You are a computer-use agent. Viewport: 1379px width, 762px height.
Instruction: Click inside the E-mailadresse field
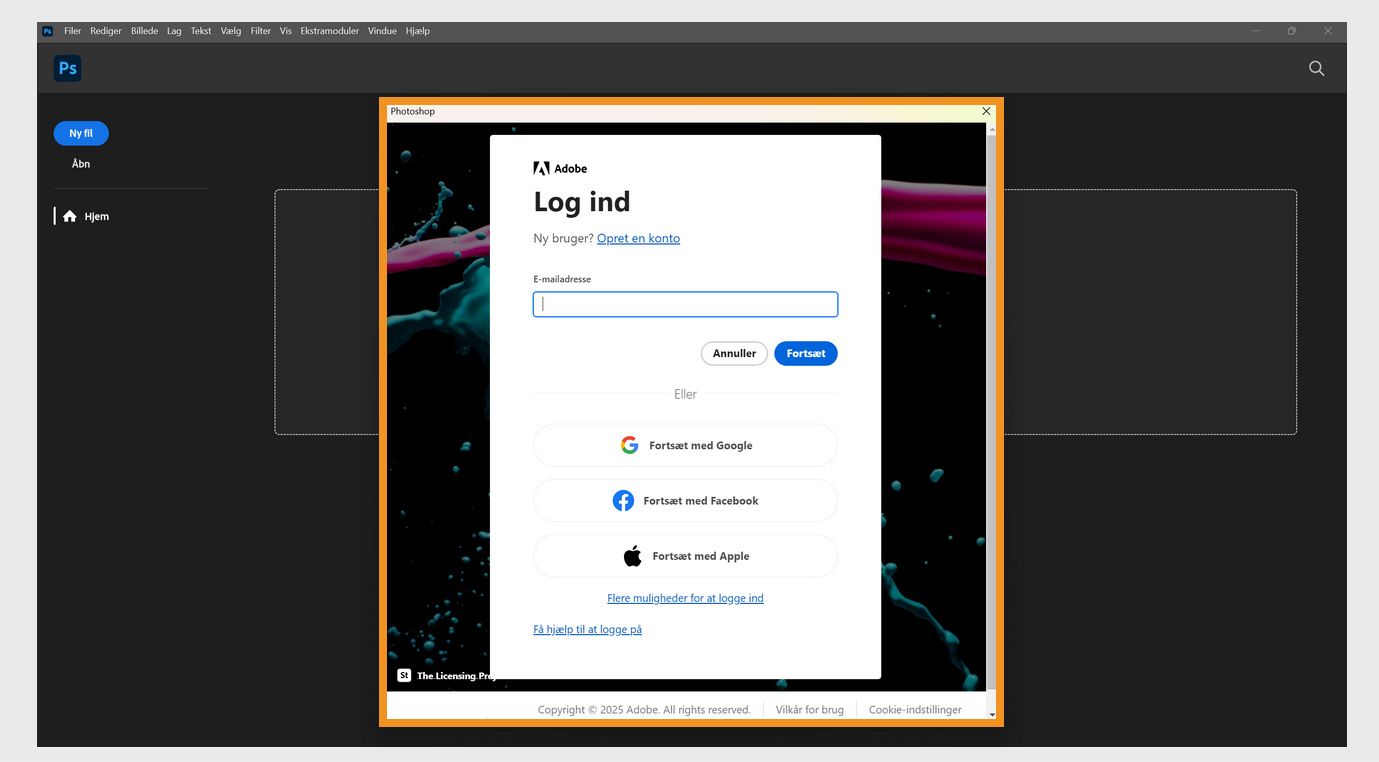click(685, 304)
